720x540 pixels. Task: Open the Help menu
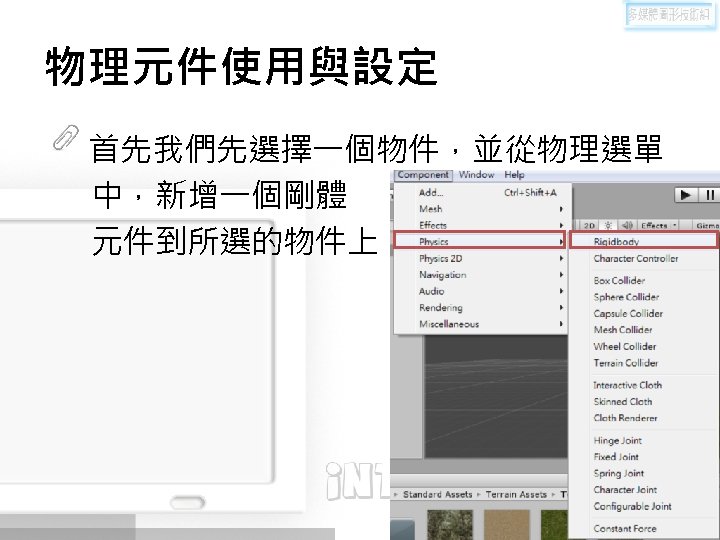click(514, 175)
